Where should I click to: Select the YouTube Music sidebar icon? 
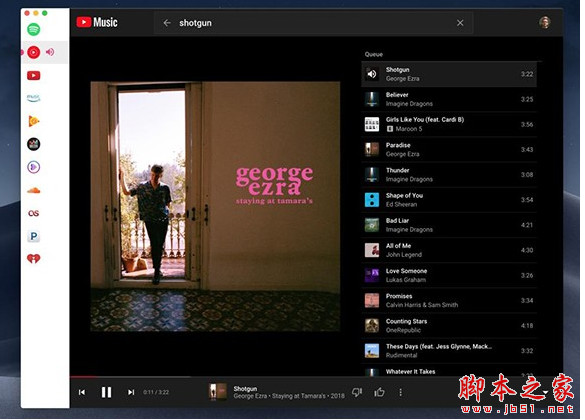point(34,52)
